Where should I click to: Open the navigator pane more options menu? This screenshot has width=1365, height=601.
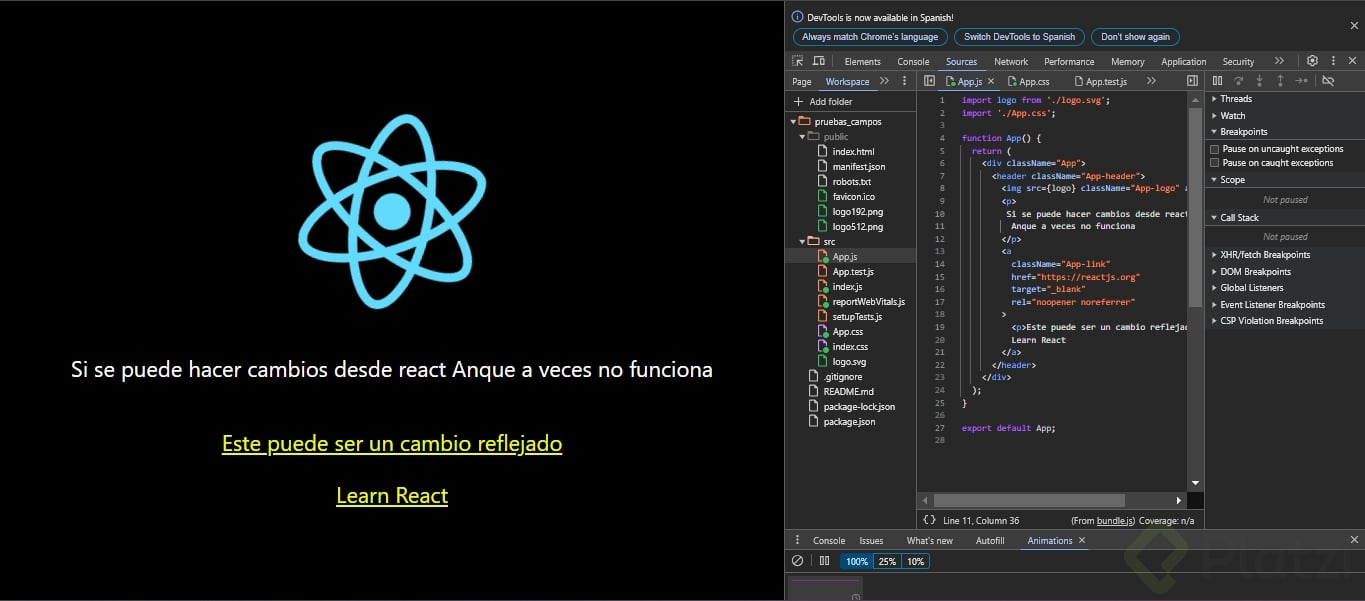(x=904, y=81)
